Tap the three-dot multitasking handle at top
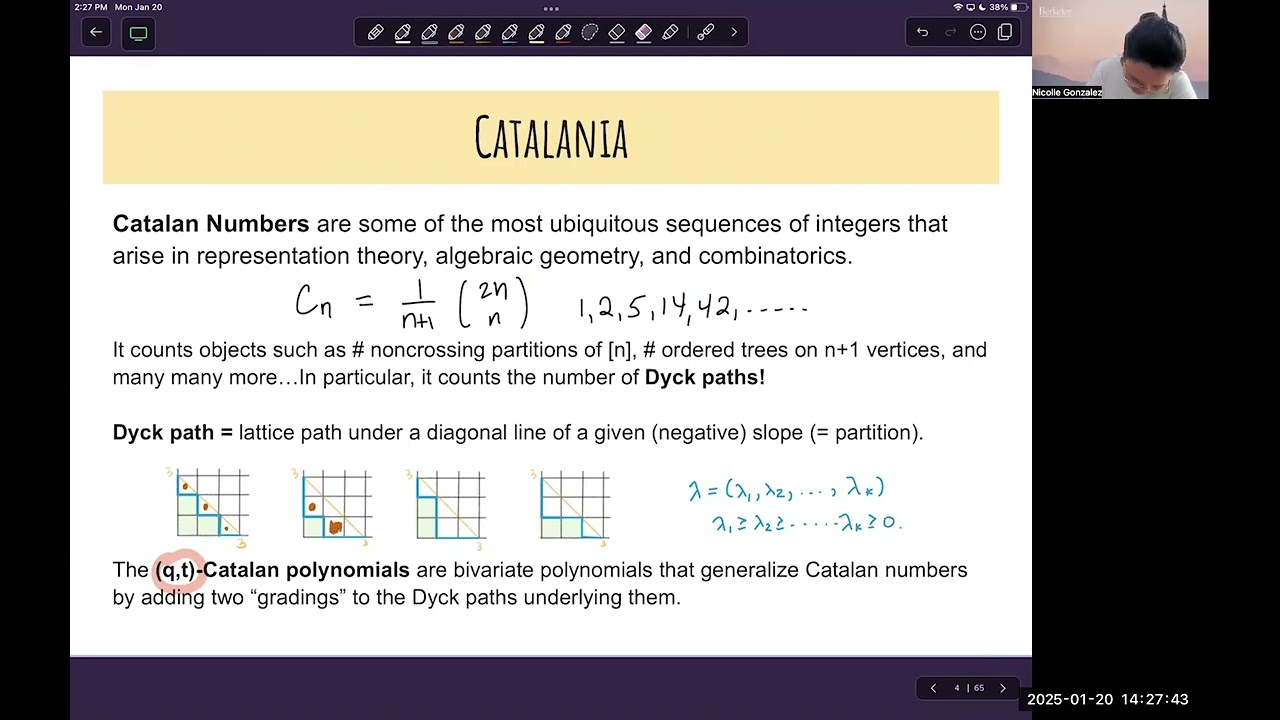1280x720 pixels. coord(551,8)
